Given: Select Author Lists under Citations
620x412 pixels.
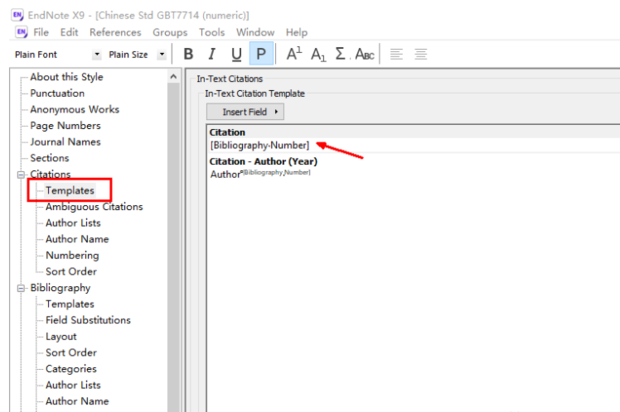Looking at the screenshot, I should click(x=73, y=223).
